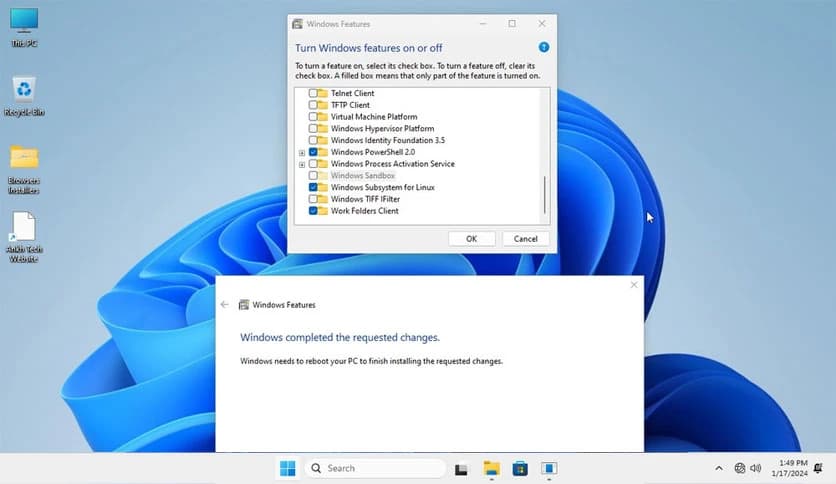This screenshot has height=484, width=836.
Task: Select the Windows Hypervisor Platform label
Action: pyautogui.click(x=382, y=128)
